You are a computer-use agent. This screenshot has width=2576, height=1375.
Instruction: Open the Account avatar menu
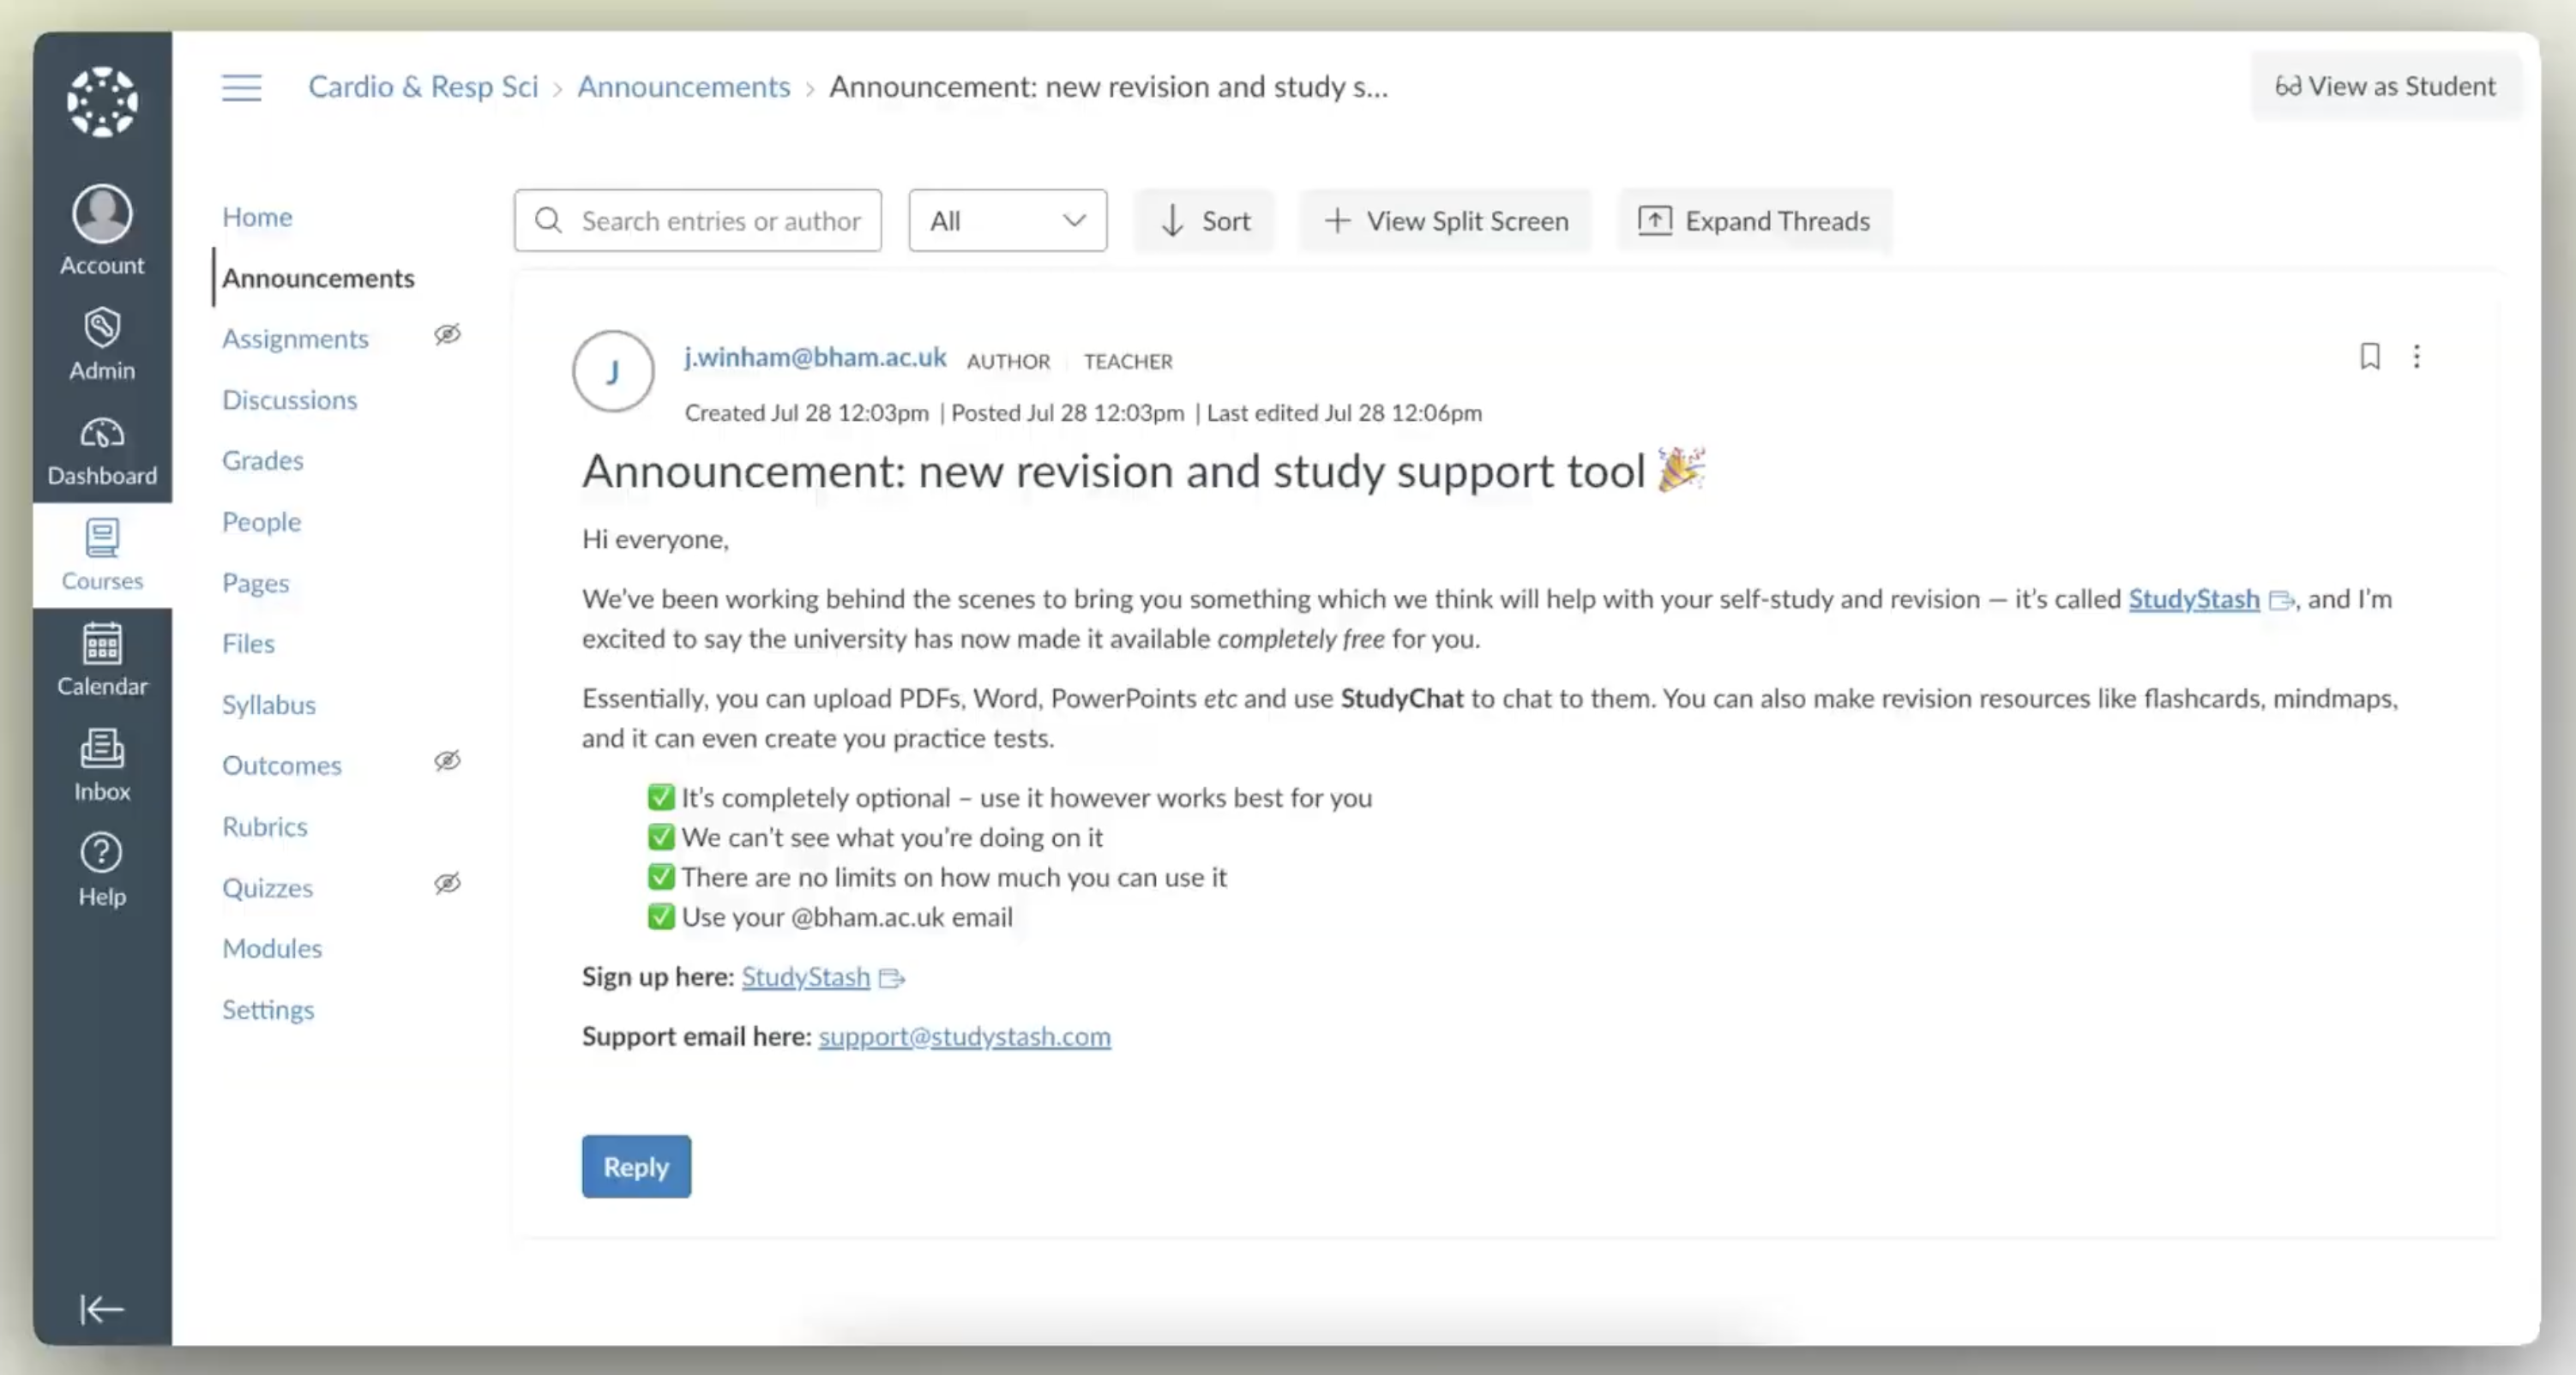tap(102, 214)
